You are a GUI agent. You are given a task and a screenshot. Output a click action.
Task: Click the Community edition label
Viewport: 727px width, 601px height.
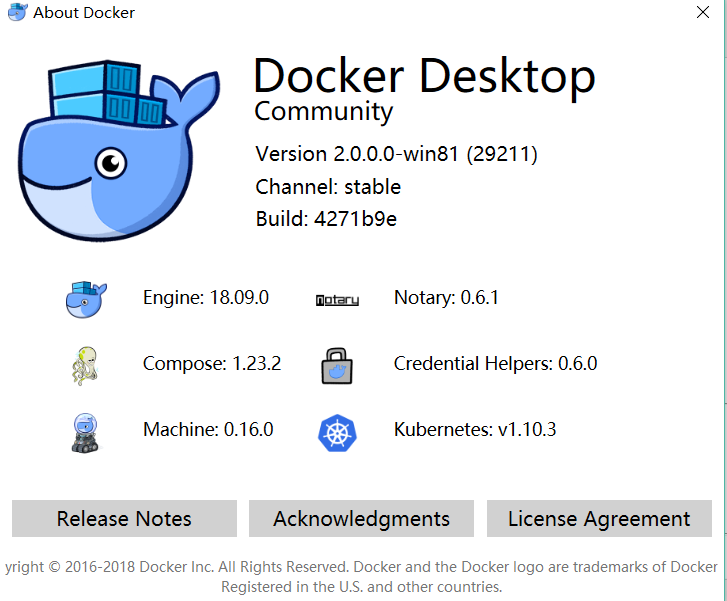pos(324,111)
